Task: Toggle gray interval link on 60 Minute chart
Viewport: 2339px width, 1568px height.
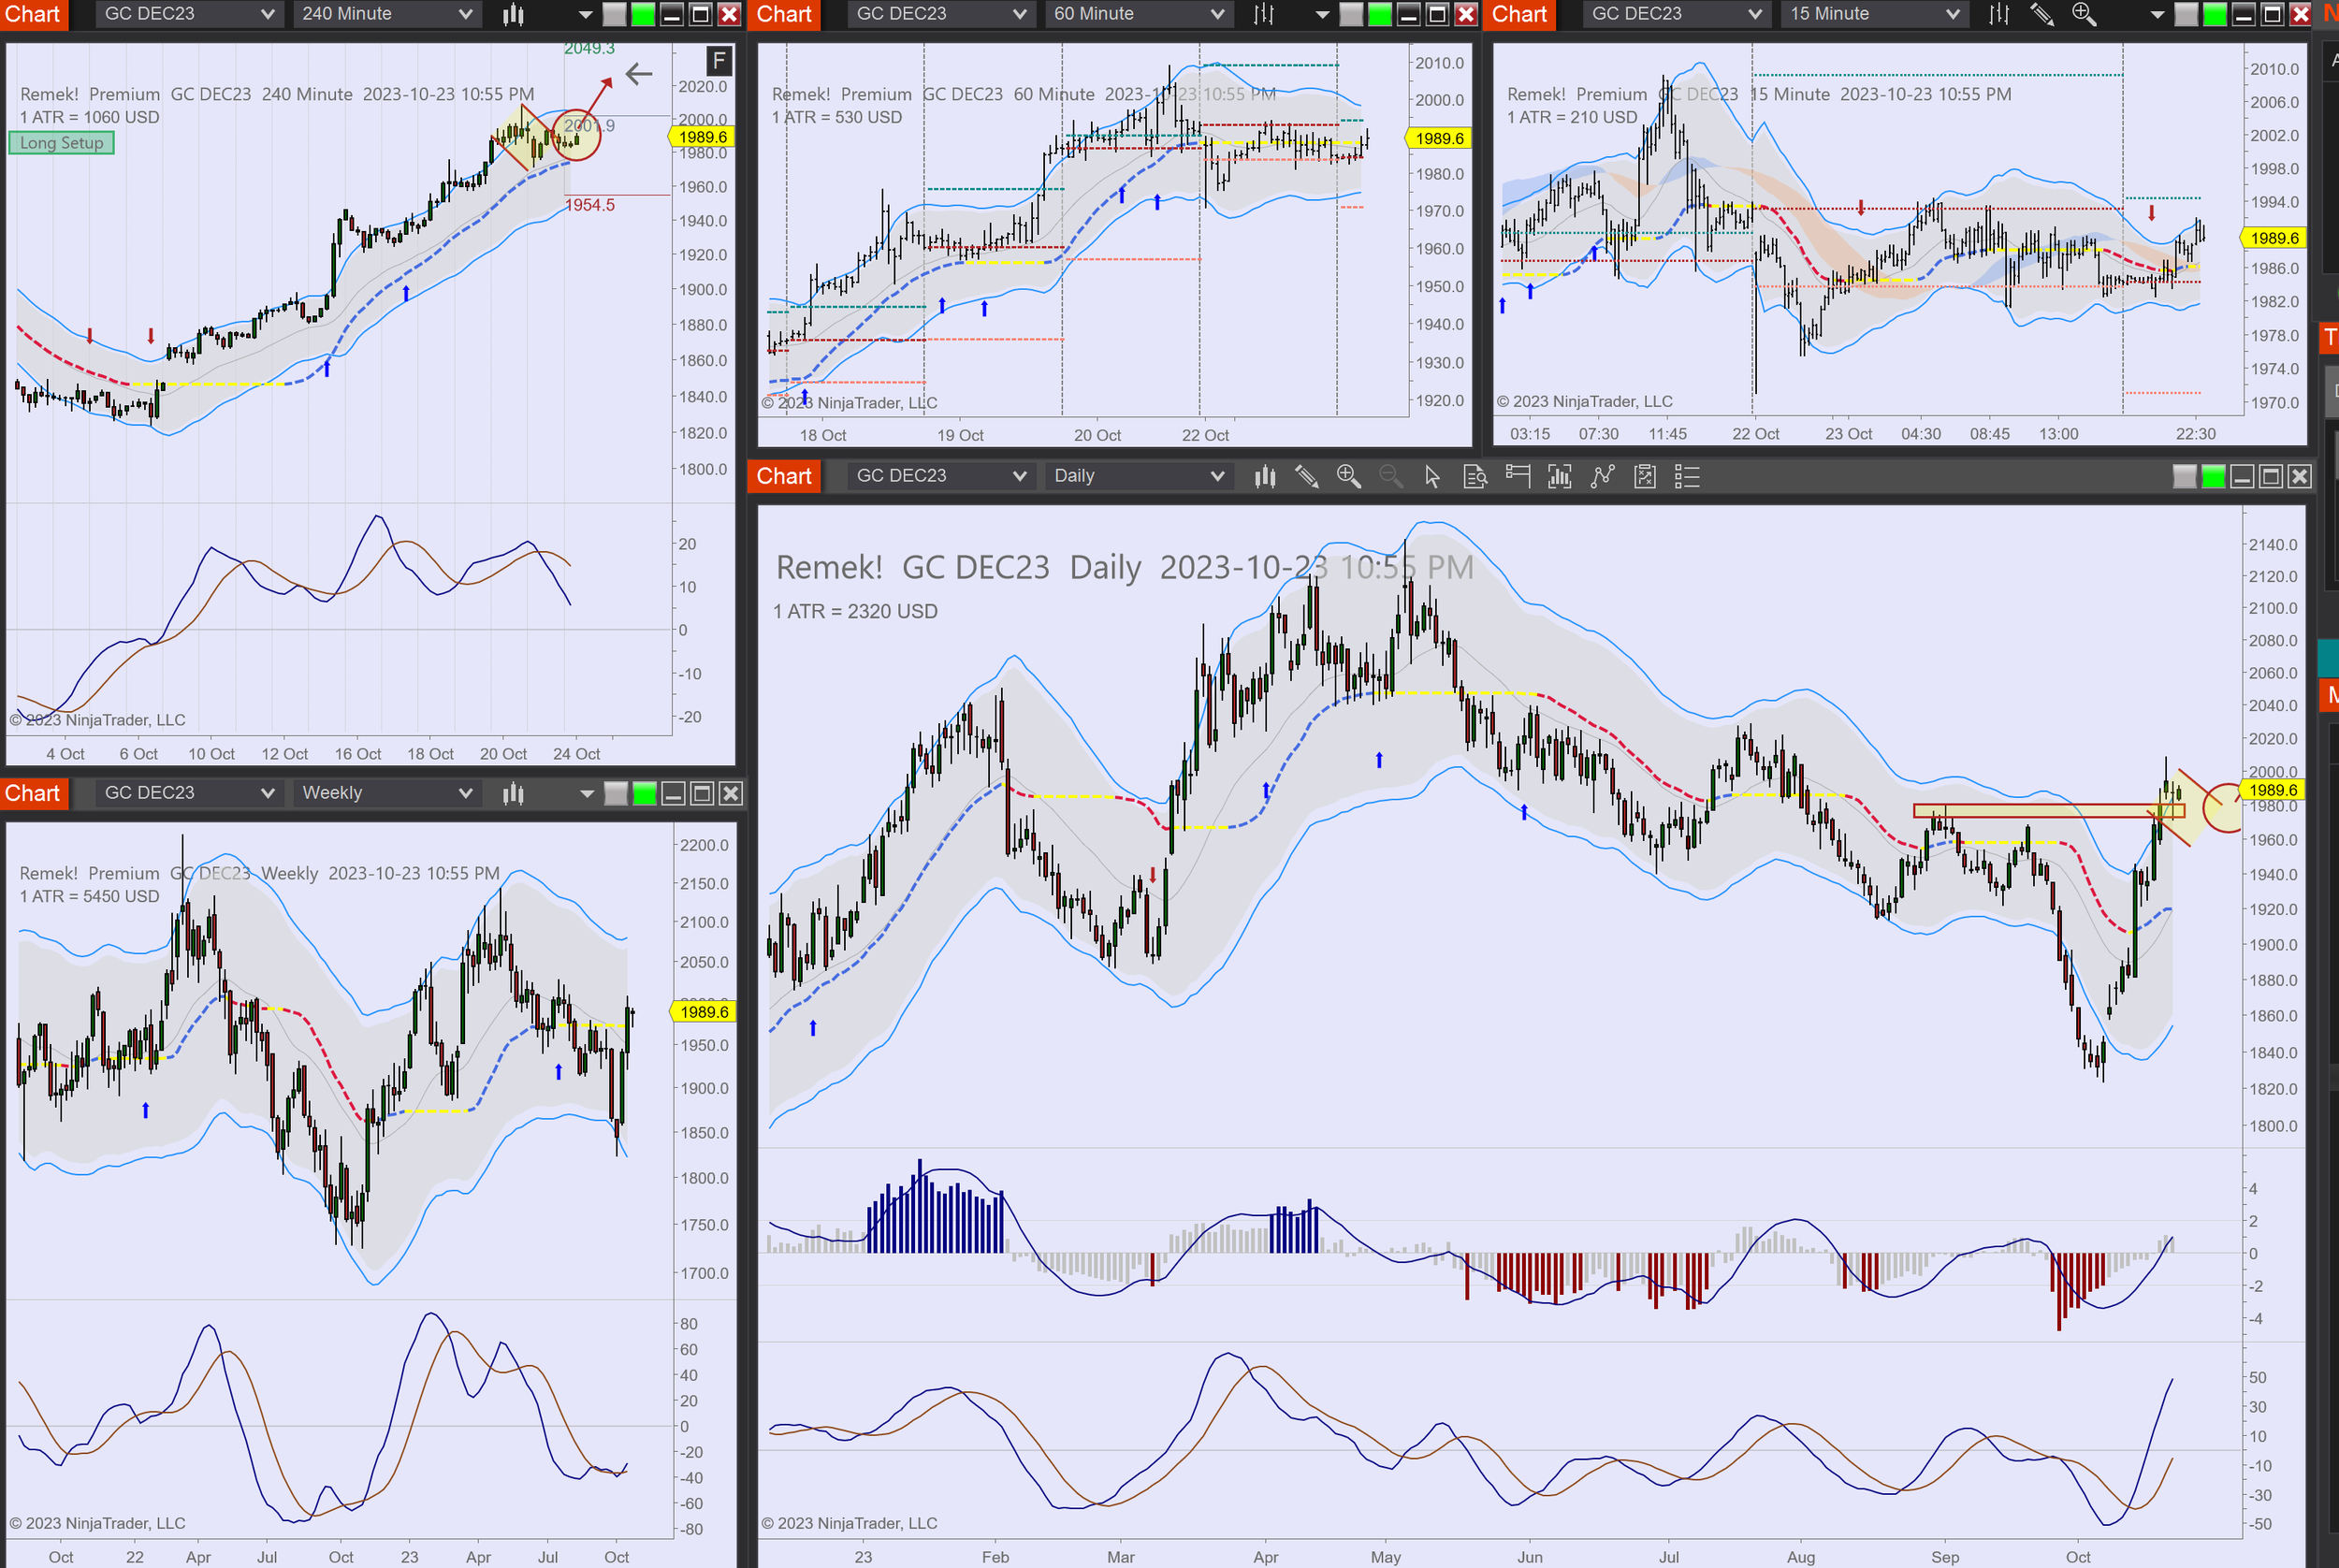Action: tap(1350, 14)
